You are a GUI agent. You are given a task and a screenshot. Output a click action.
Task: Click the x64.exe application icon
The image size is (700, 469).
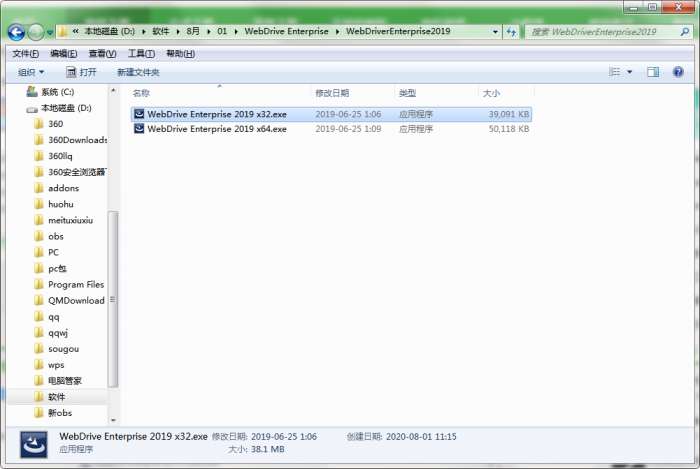coord(139,129)
